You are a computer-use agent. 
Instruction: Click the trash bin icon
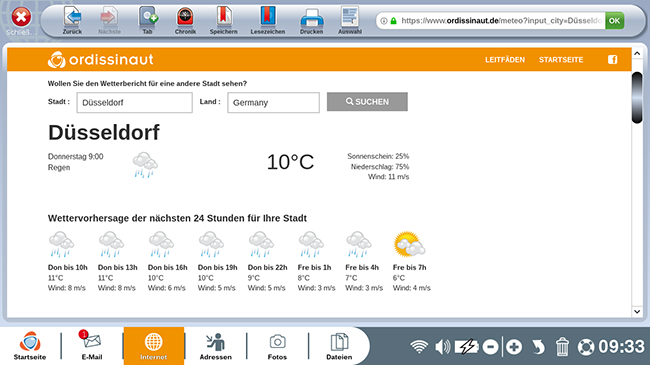562,347
